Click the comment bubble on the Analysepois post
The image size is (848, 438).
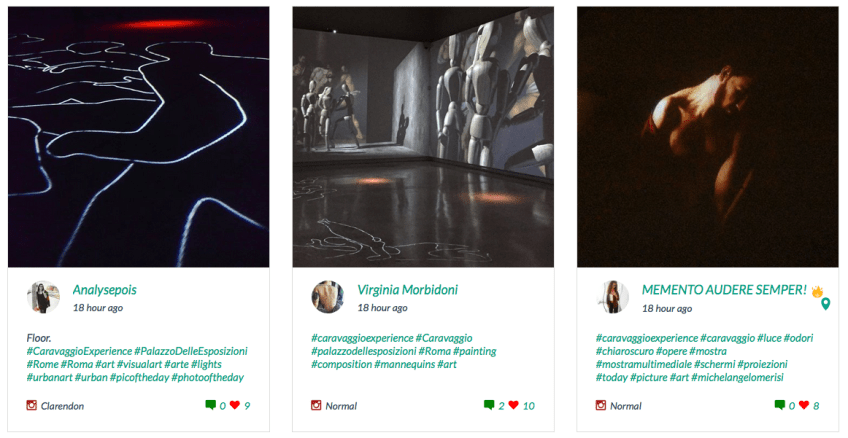coord(210,404)
